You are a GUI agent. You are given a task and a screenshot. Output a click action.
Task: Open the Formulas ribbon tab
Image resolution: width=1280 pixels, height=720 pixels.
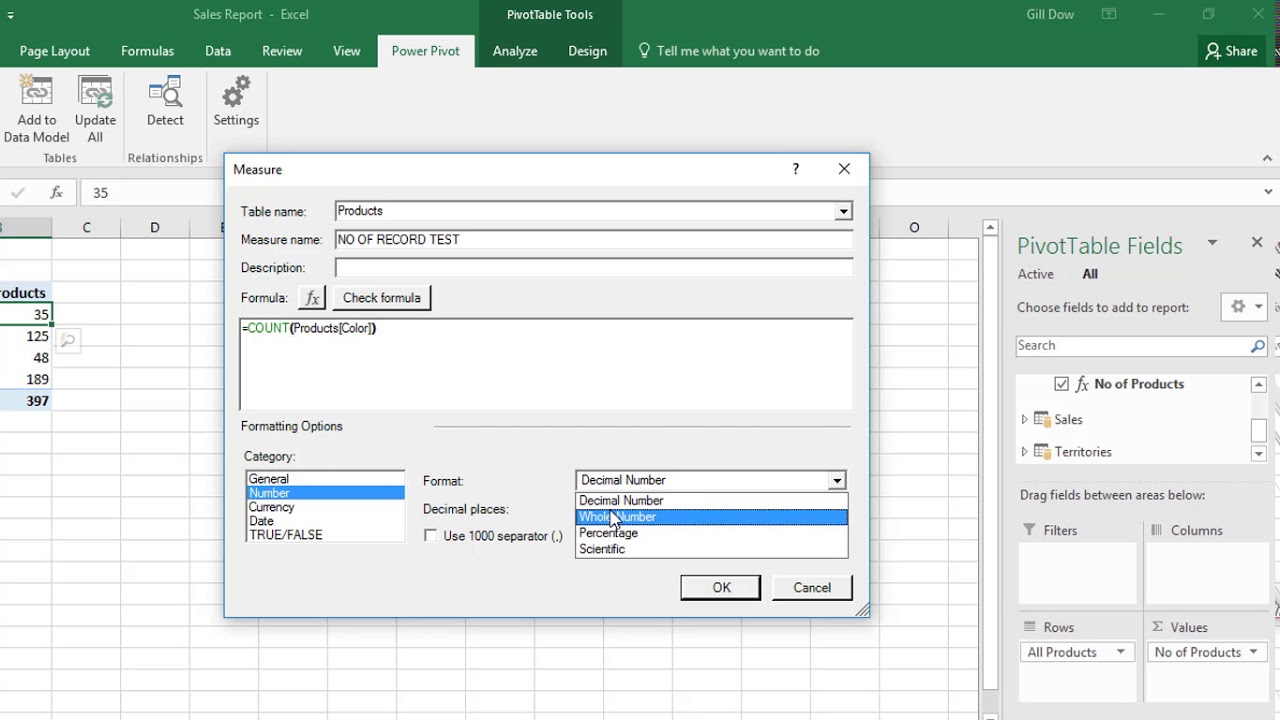pos(147,51)
